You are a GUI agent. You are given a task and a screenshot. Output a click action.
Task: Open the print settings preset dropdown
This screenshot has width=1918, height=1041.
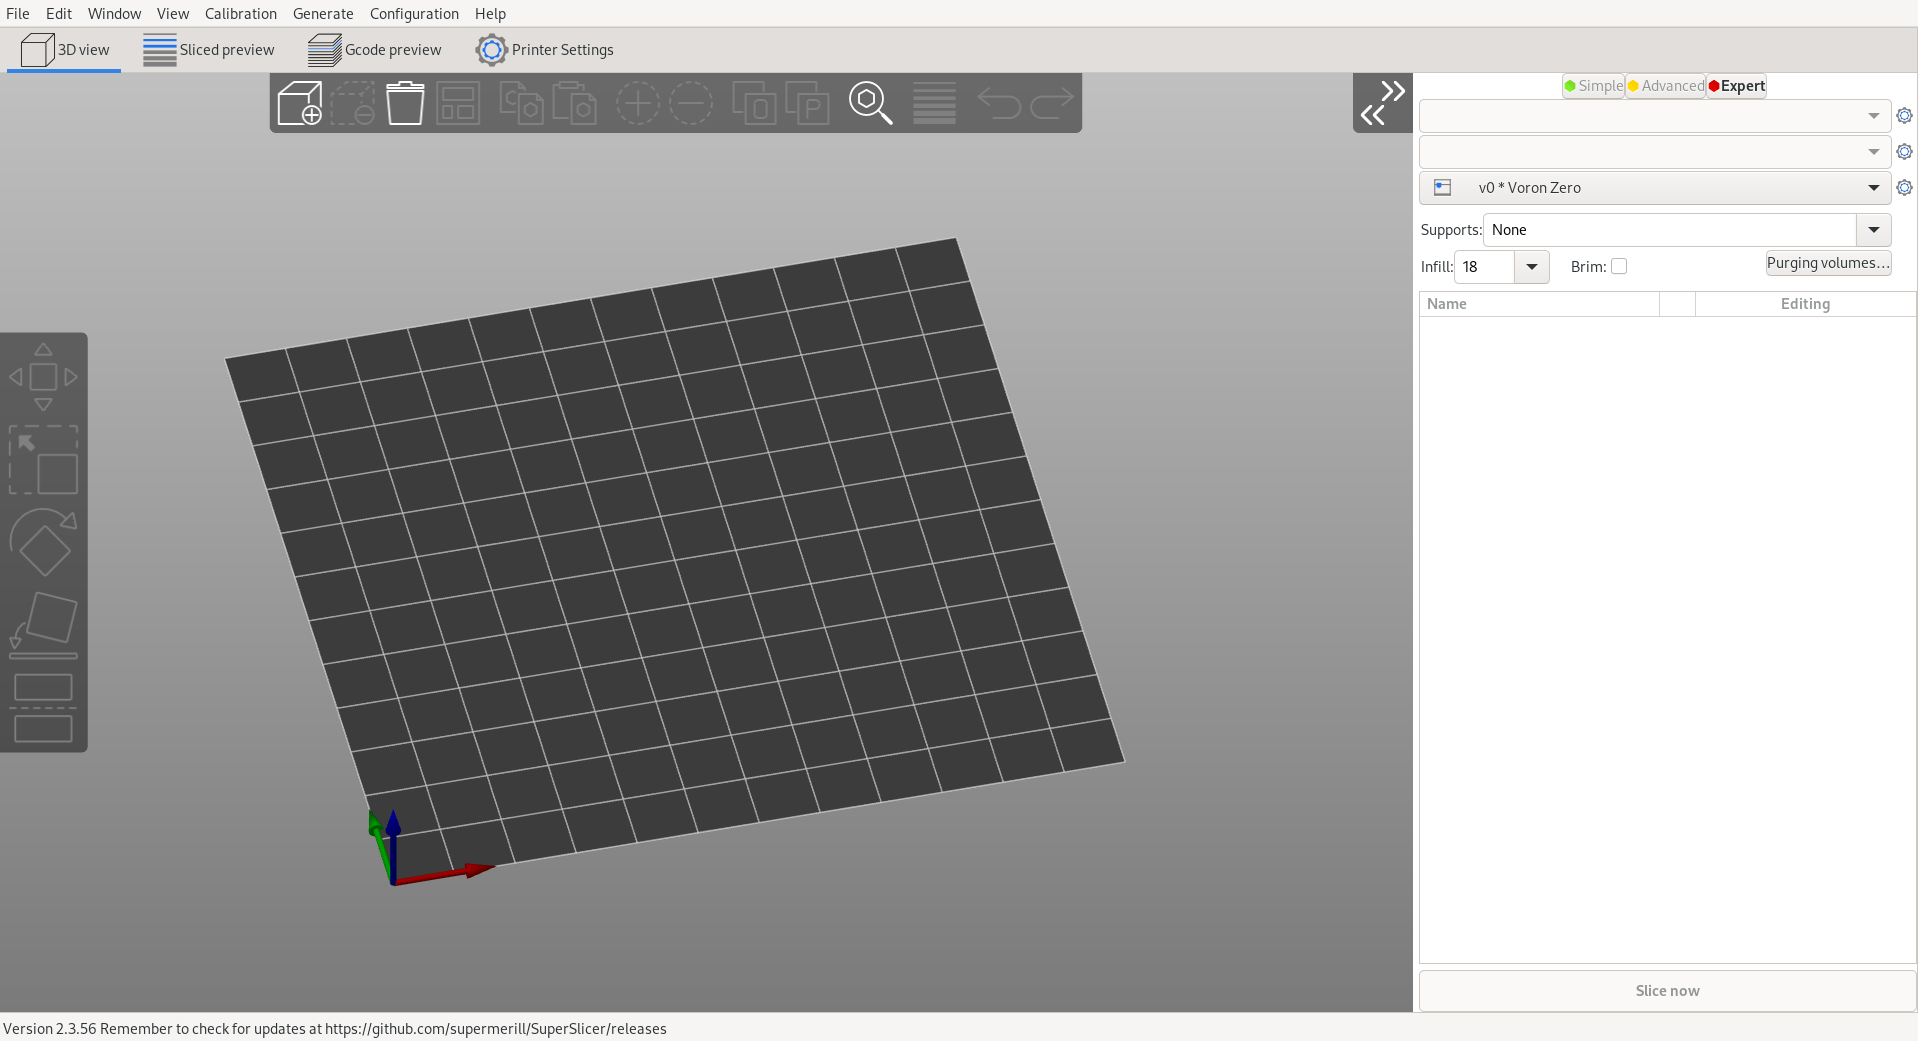tap(1655, 116)
